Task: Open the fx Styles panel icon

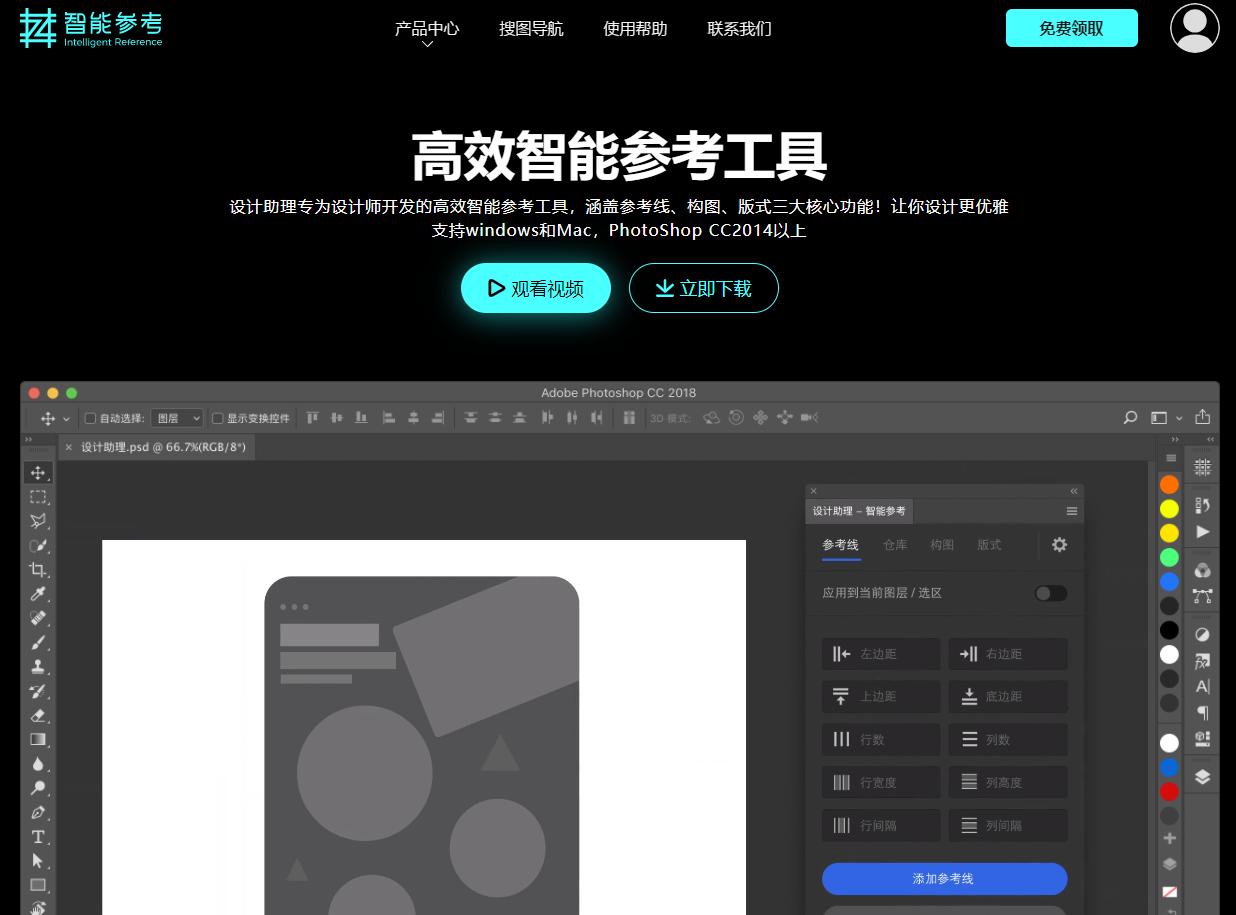Action: (1202, 660)
